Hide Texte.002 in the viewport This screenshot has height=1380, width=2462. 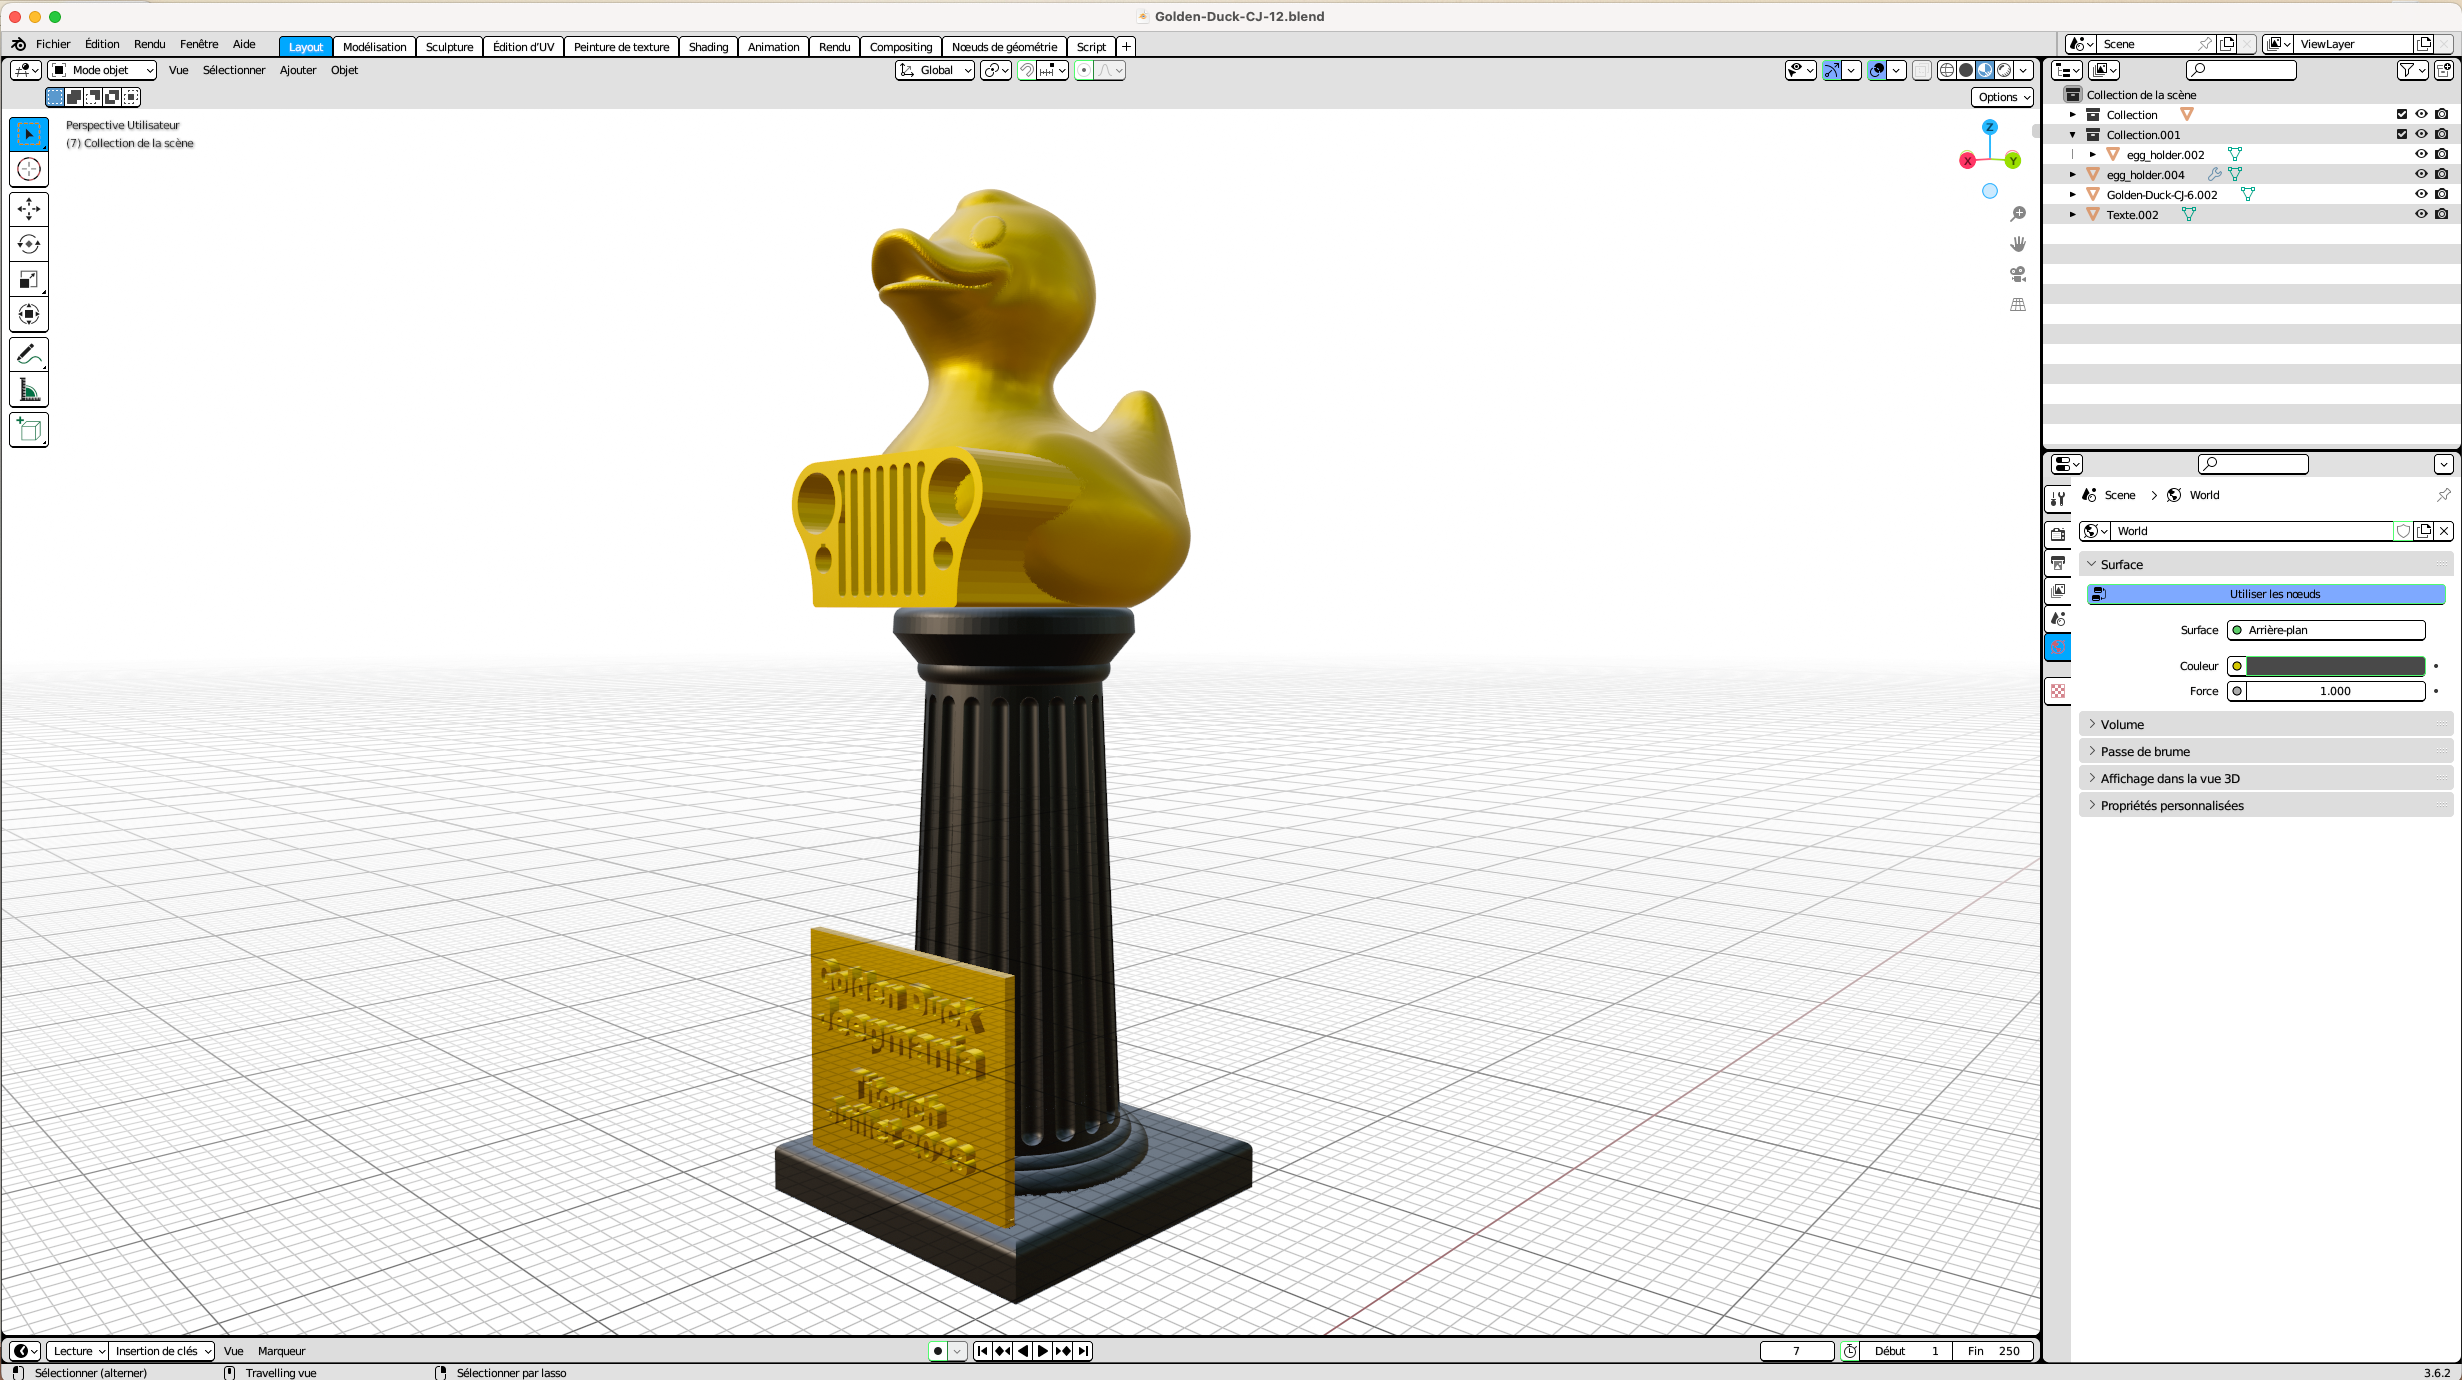click(2421, 214)
